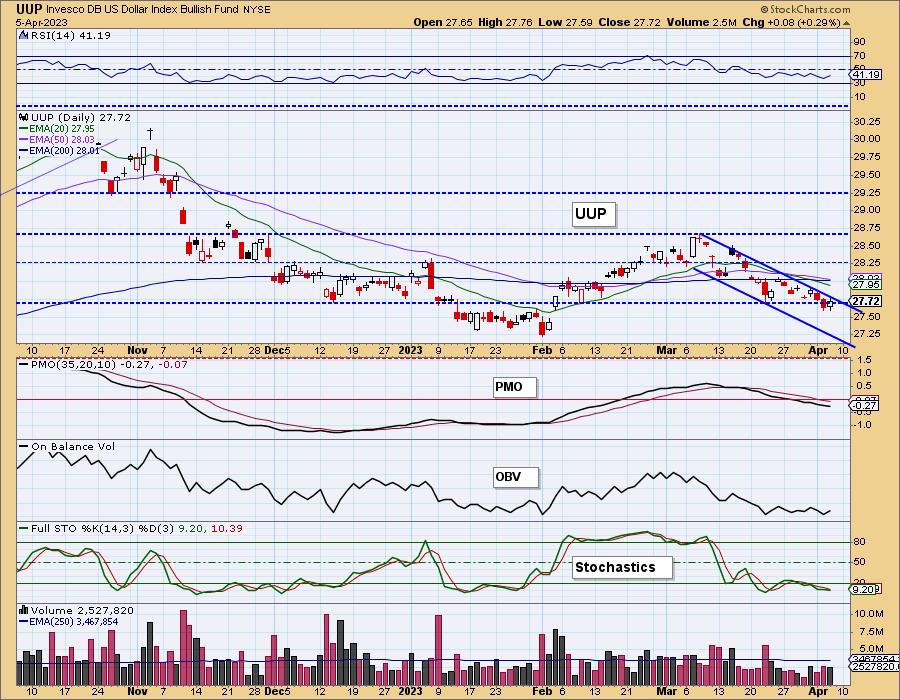
Task: Click the EMA(250) 3,467,854 volume legend
Action: pyautogui.click(x=69, y=622)
